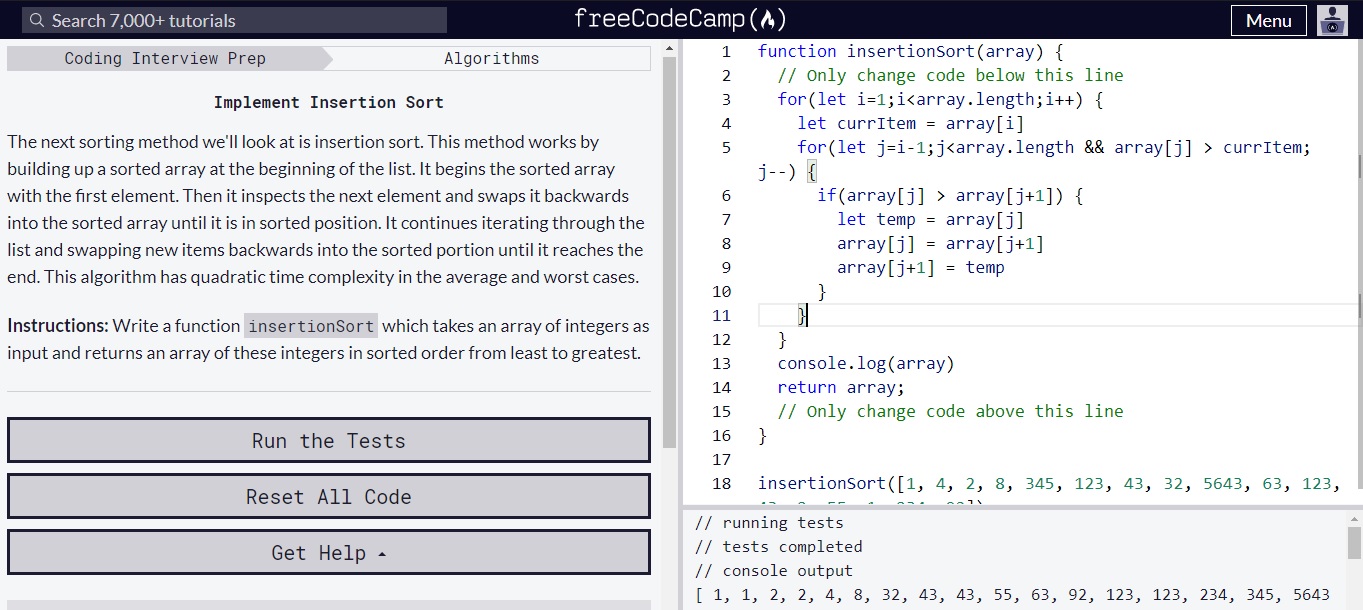Run the Tests
Viewport: 1363px width, 610px height.
(x=329, y=441)
